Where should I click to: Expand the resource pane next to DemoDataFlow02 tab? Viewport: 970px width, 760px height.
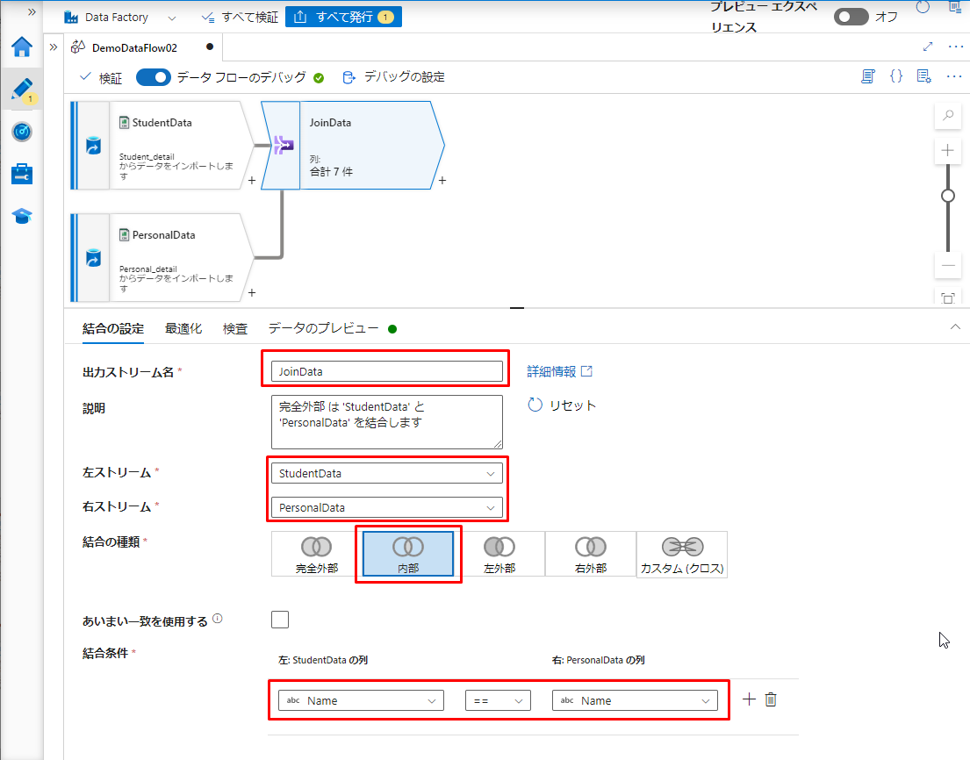53,47
